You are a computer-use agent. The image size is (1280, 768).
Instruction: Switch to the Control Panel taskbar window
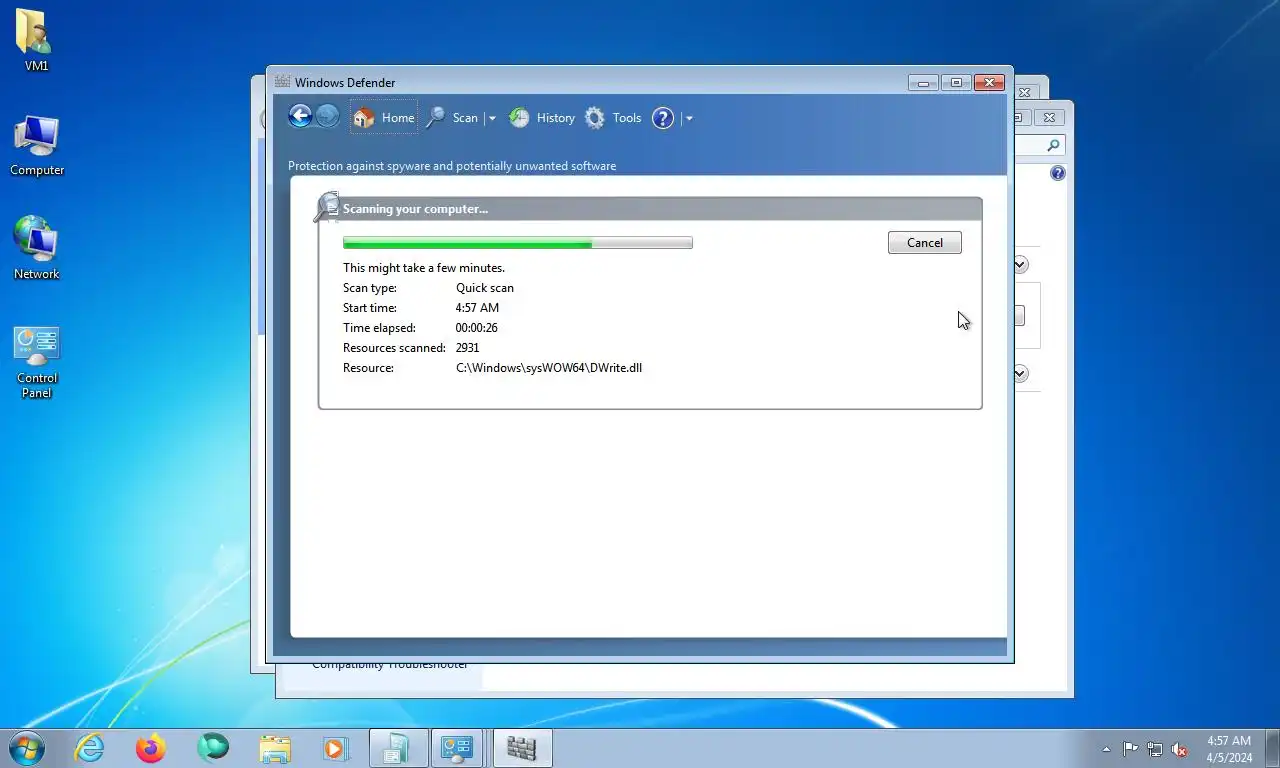click(460, 748)
